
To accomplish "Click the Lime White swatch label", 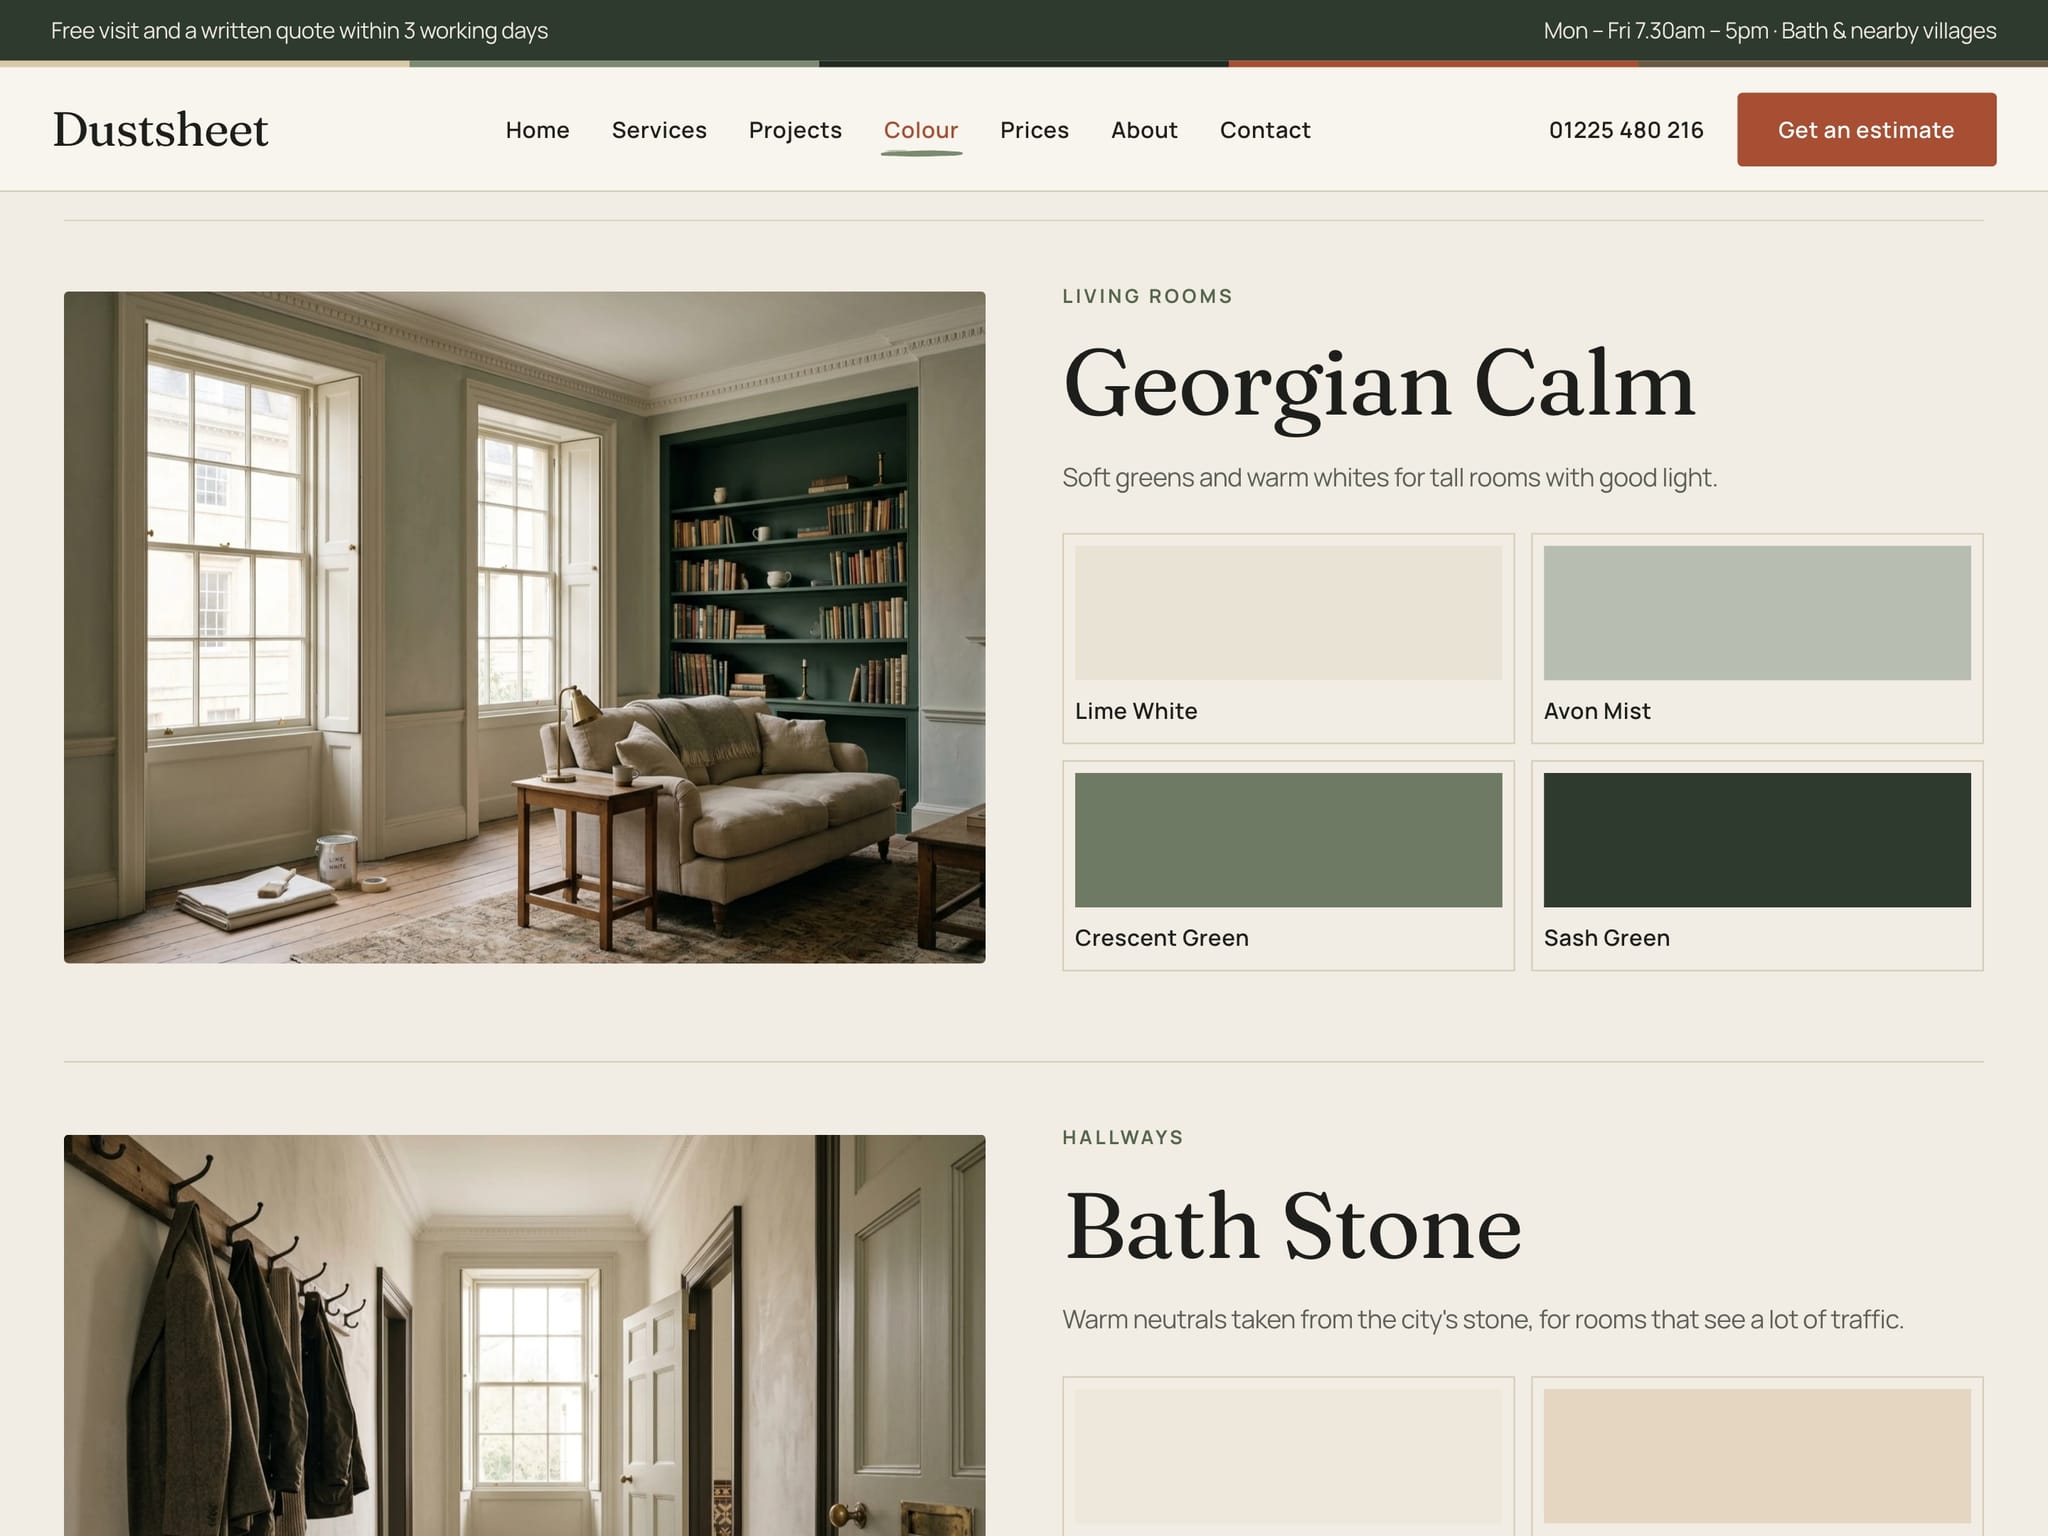I will point(1135,711).
